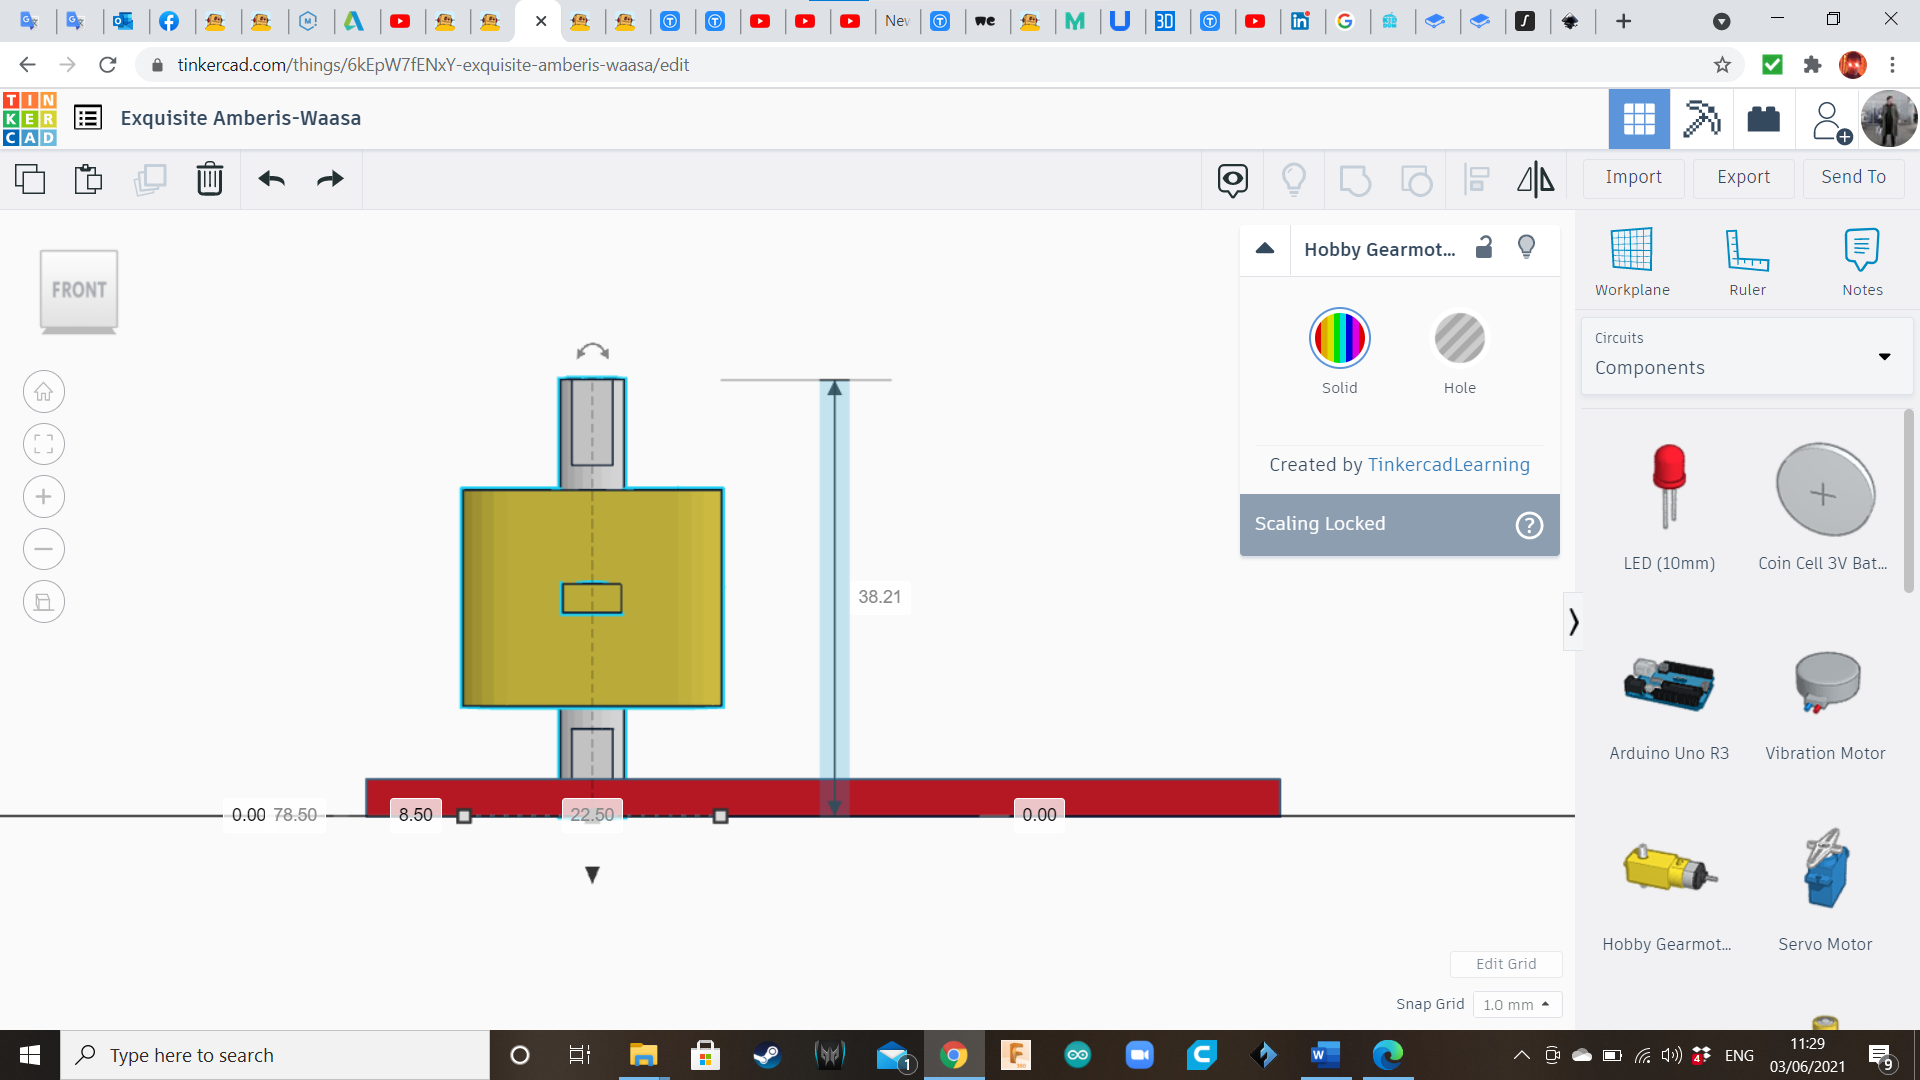Unlock the Hobby Gearmotor with padlock toggle
Image resolution: width=1920 pixels, height=1080 pixels.
point(1483,247)
